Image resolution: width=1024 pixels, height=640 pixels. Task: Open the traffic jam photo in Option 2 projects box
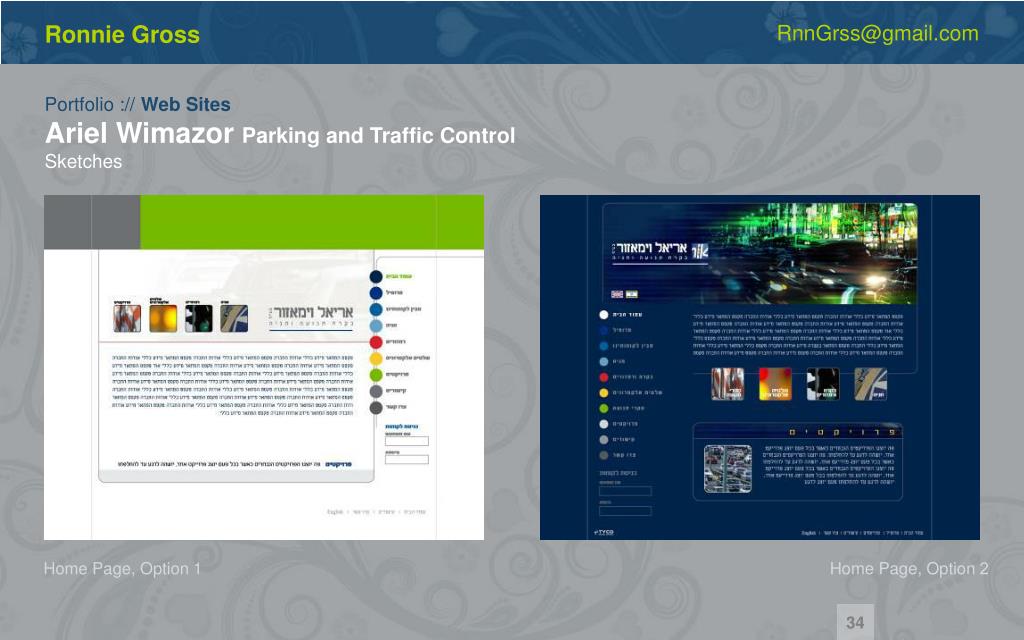coord(728,469)
